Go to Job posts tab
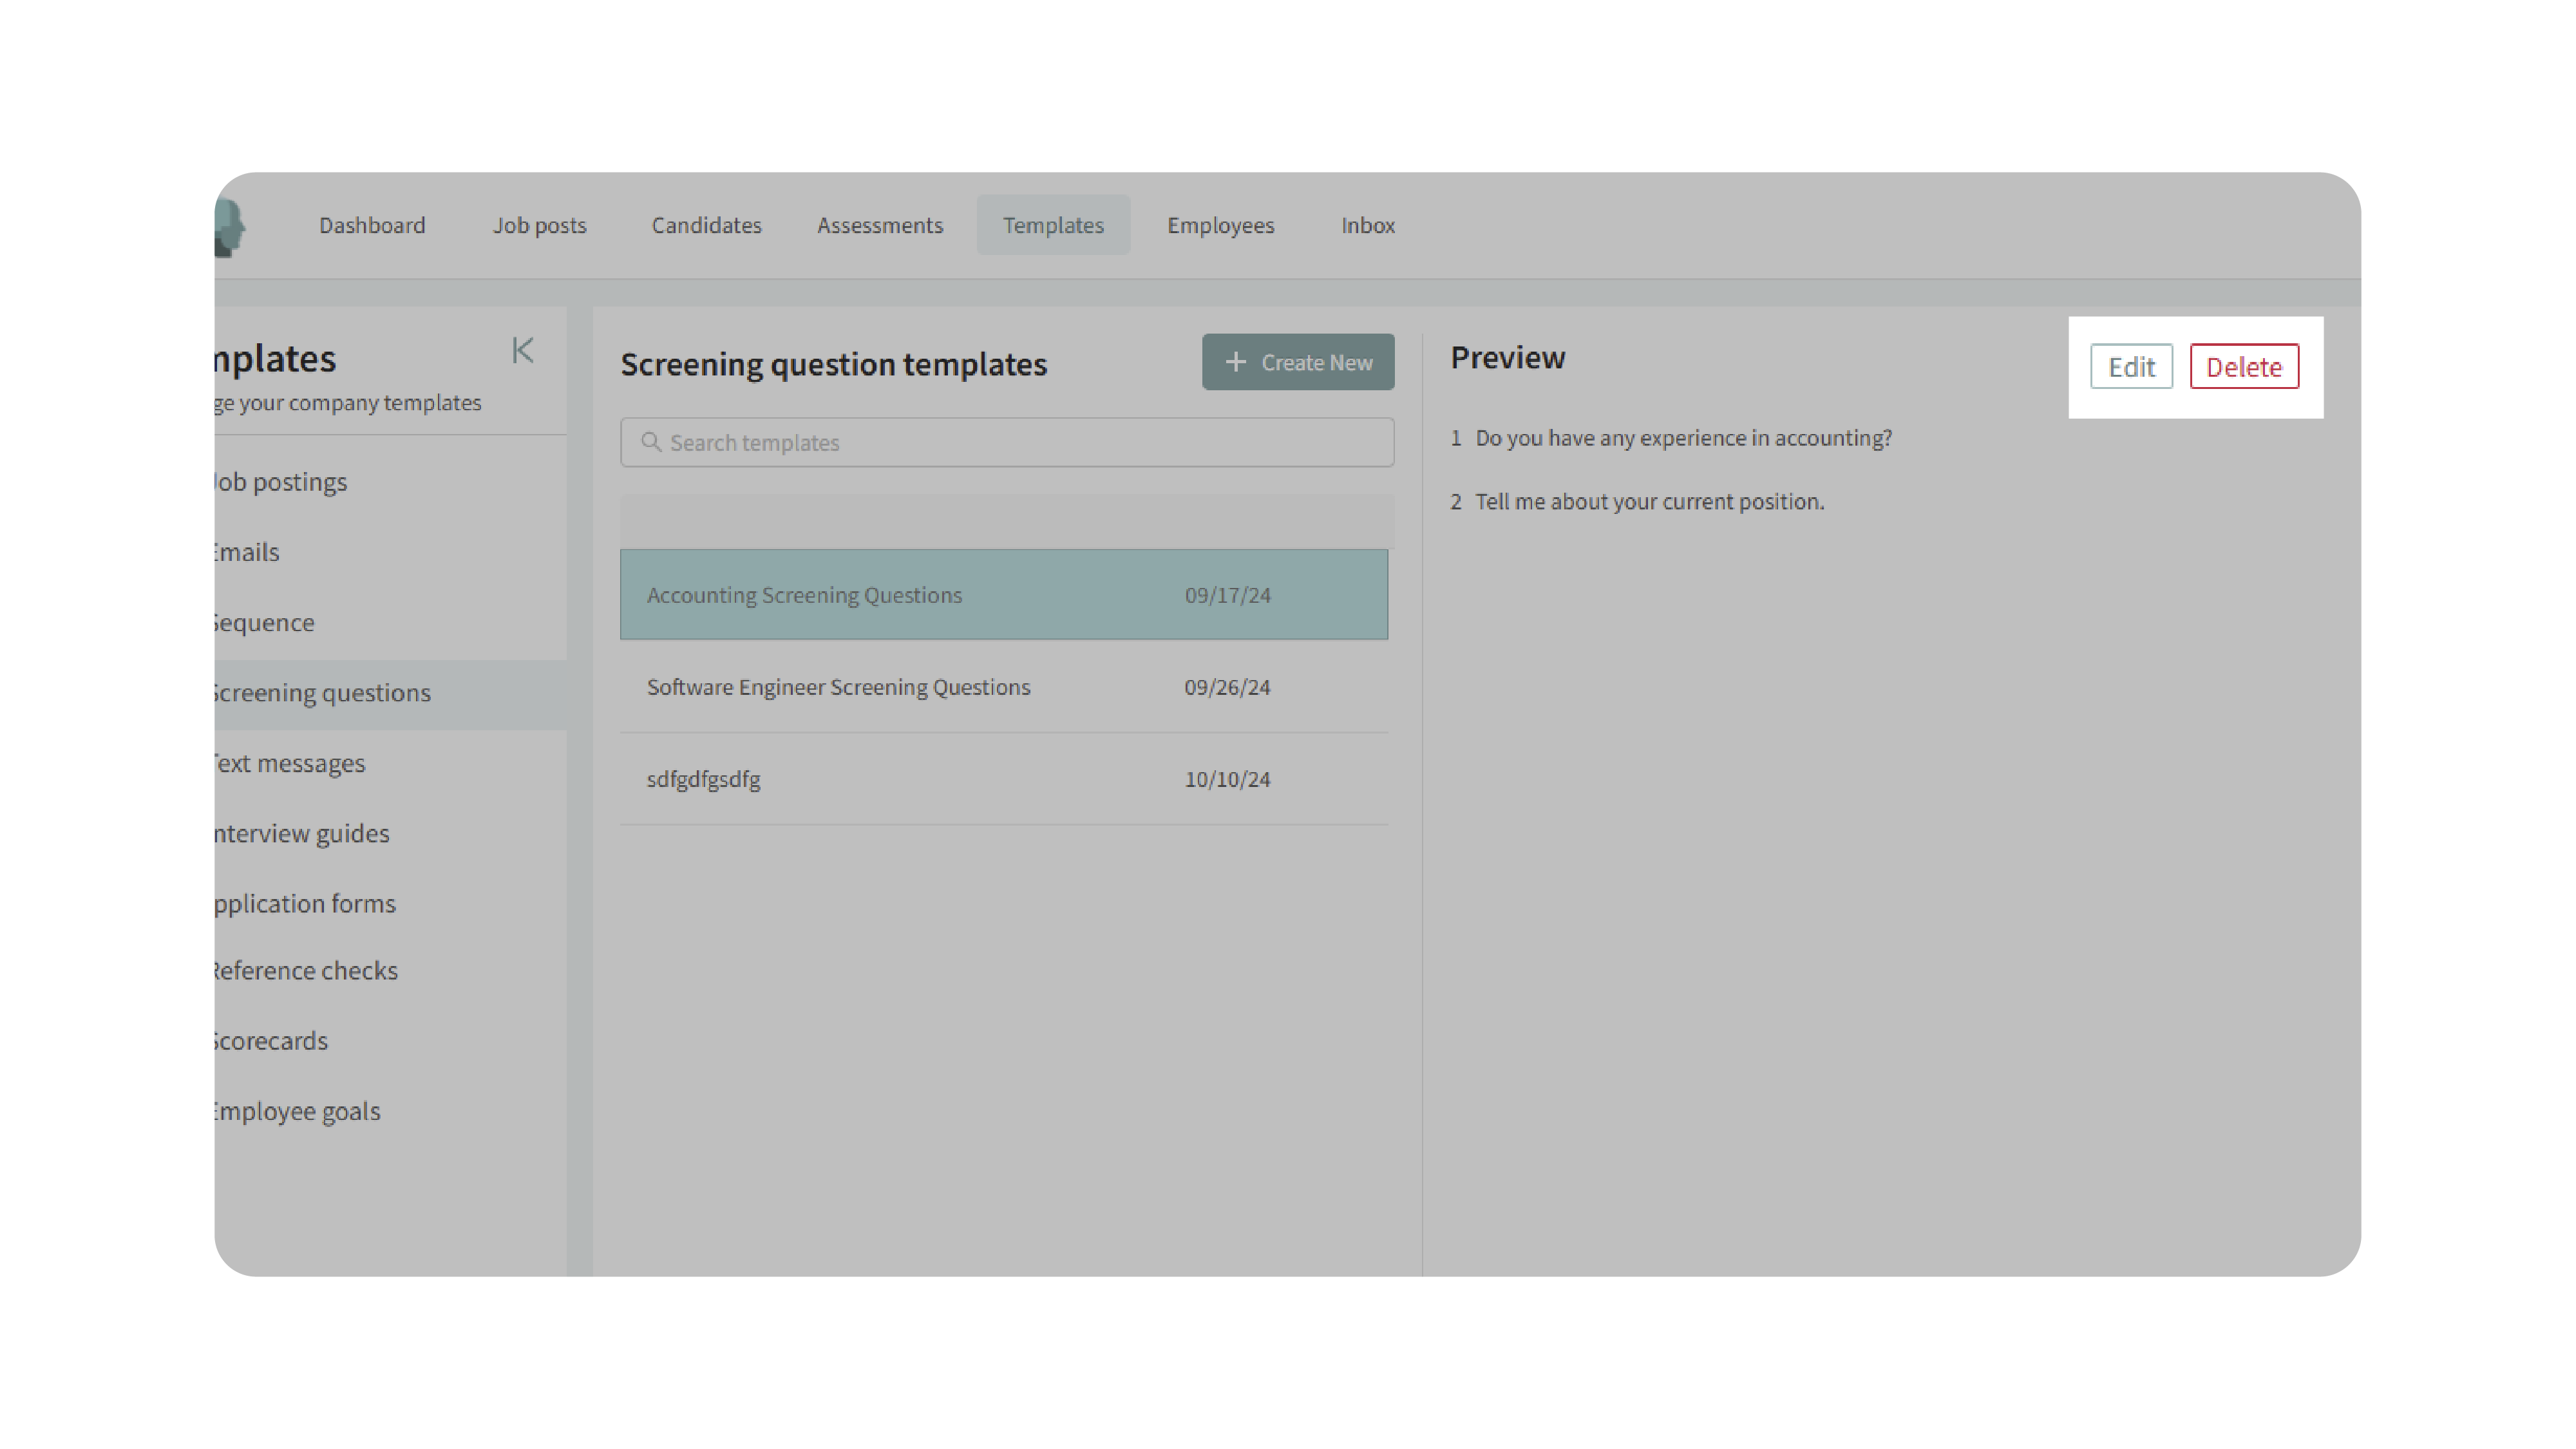 (x=539, y=226)
